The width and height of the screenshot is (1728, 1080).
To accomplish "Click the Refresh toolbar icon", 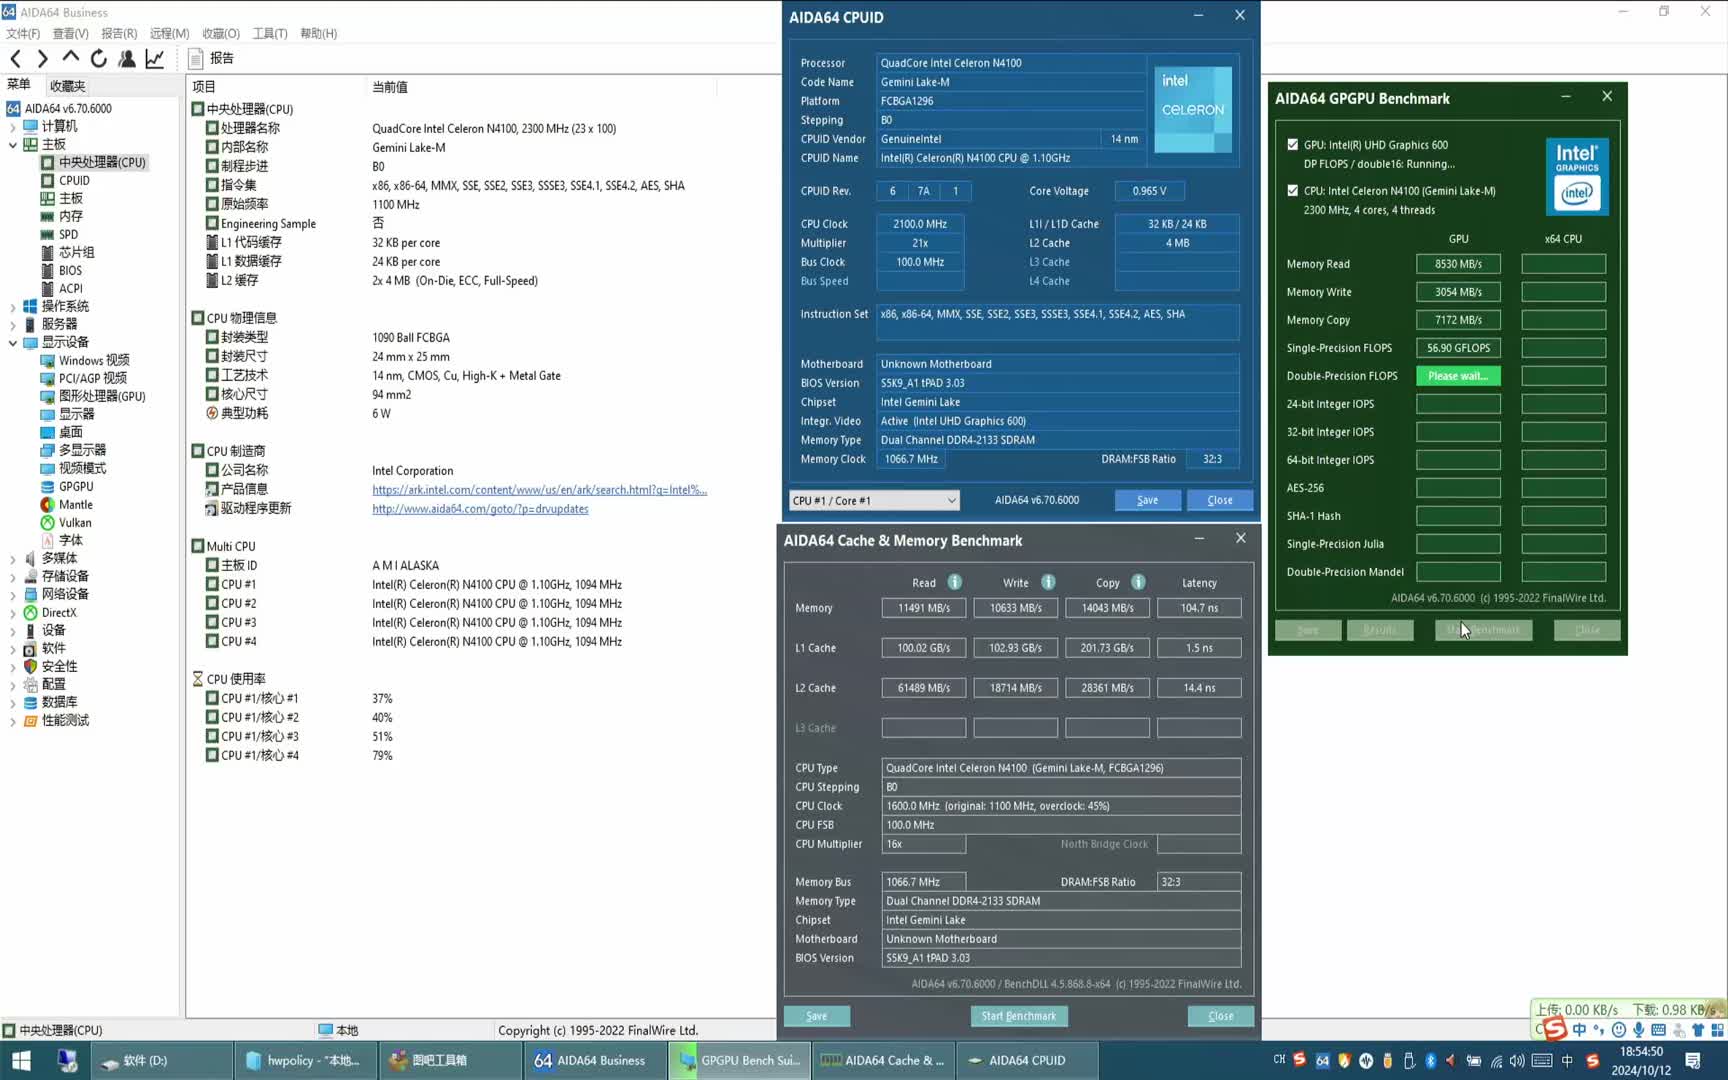I will [x=98, y=59].
